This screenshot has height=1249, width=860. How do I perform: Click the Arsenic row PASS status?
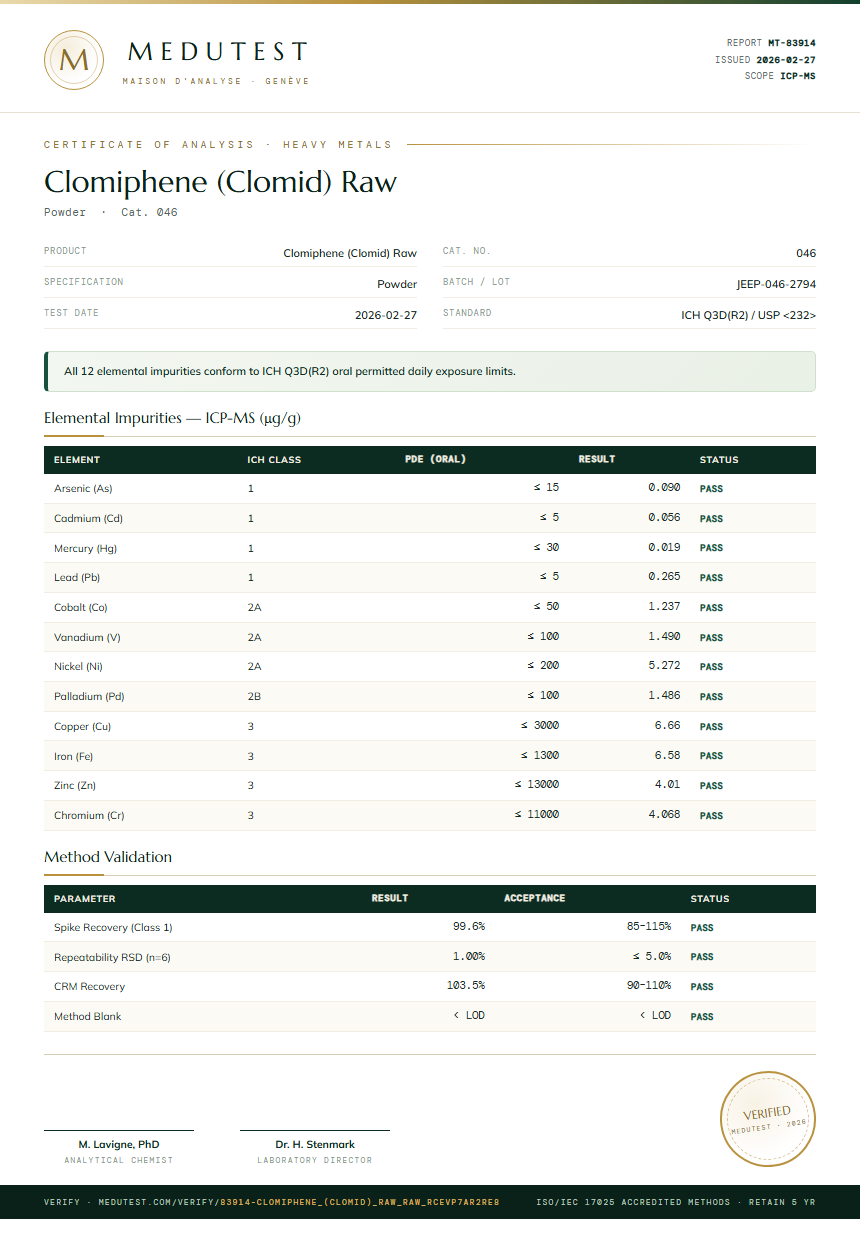pyautogui.click(x=711, y=490)
